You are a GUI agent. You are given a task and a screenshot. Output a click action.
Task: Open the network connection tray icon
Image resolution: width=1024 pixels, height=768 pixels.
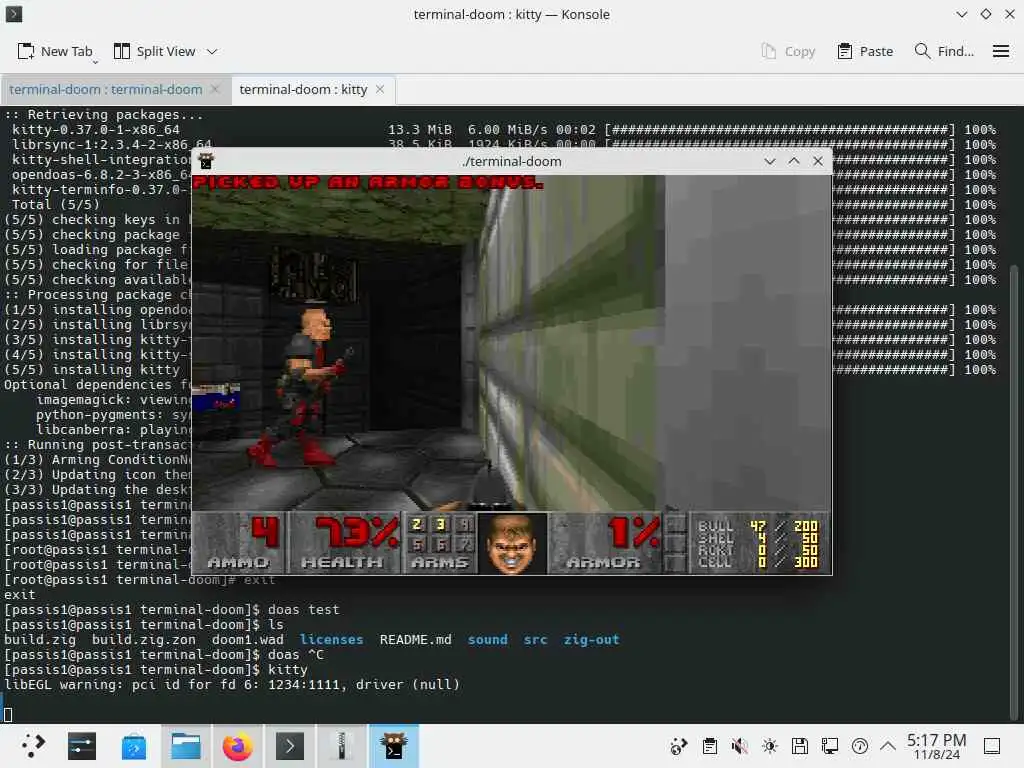[829, 746]
